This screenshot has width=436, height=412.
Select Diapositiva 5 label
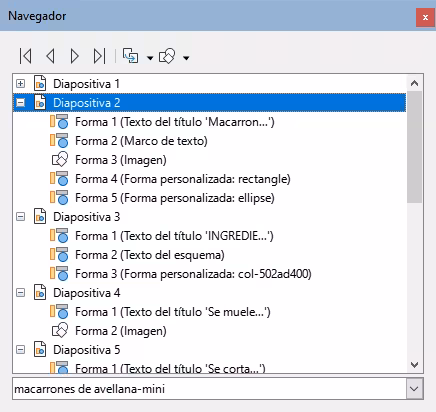[87, 350]
